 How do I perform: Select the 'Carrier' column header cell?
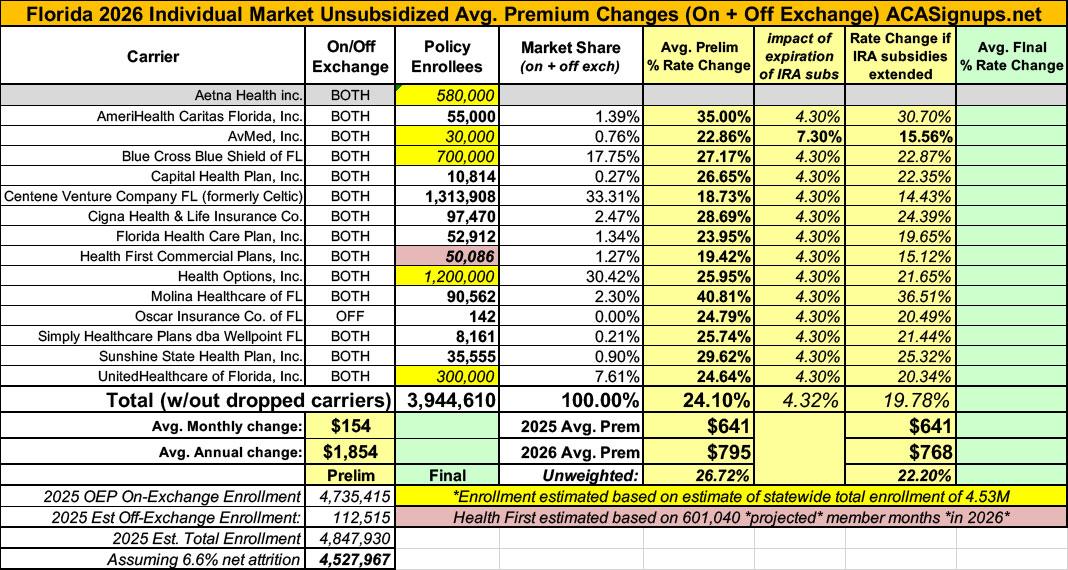pos(152,56)
